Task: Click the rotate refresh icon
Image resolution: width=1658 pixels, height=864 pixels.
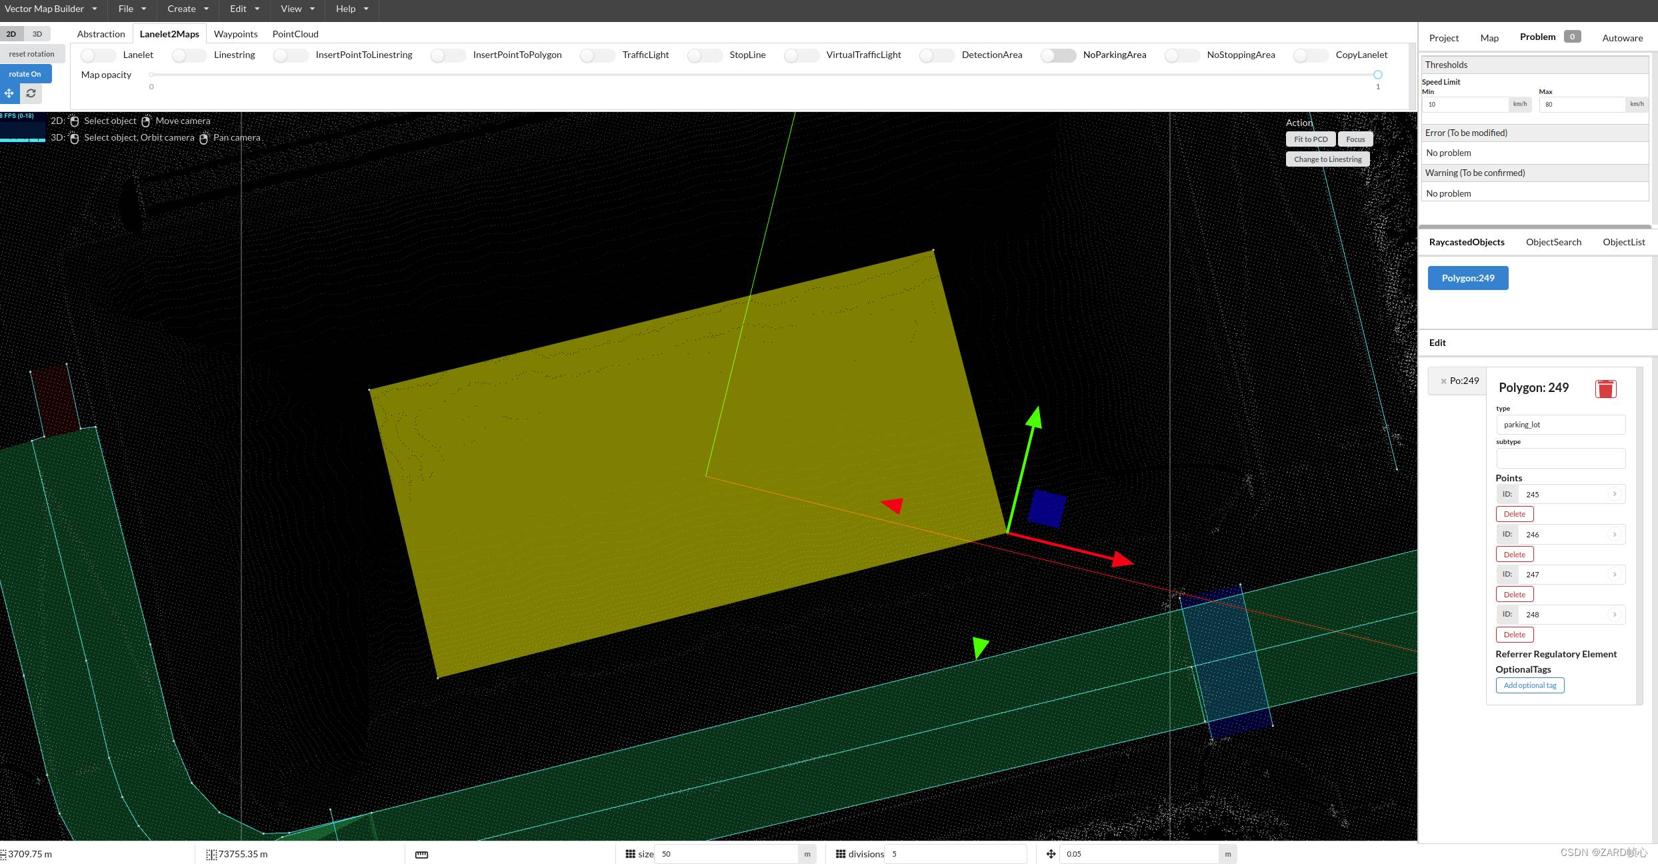Action: (x=31, y=93)
